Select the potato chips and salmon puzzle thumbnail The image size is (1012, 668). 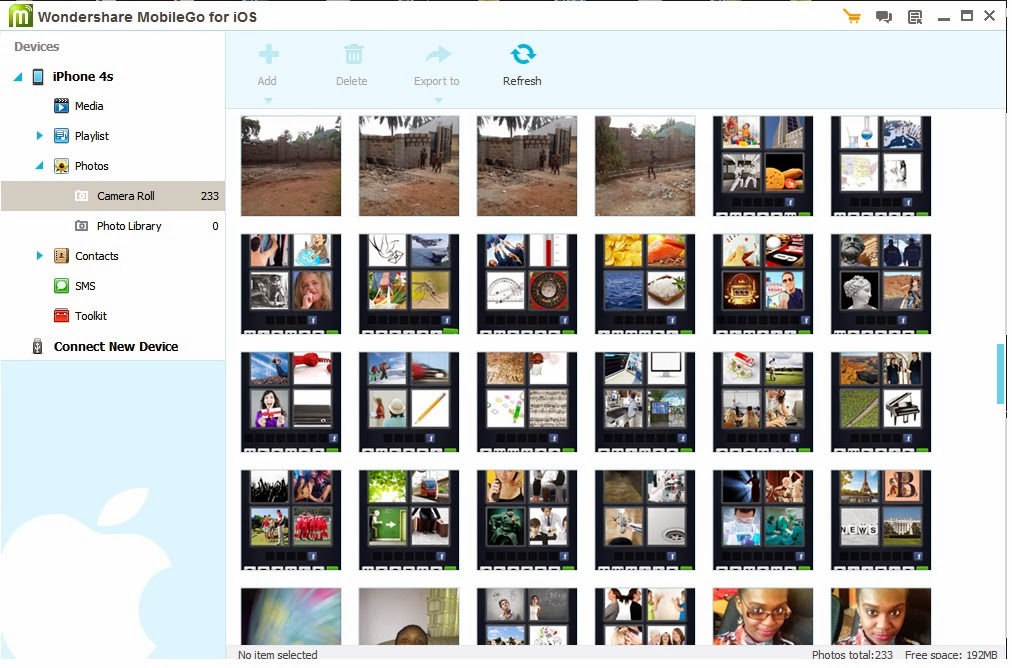tap(645, 284)
